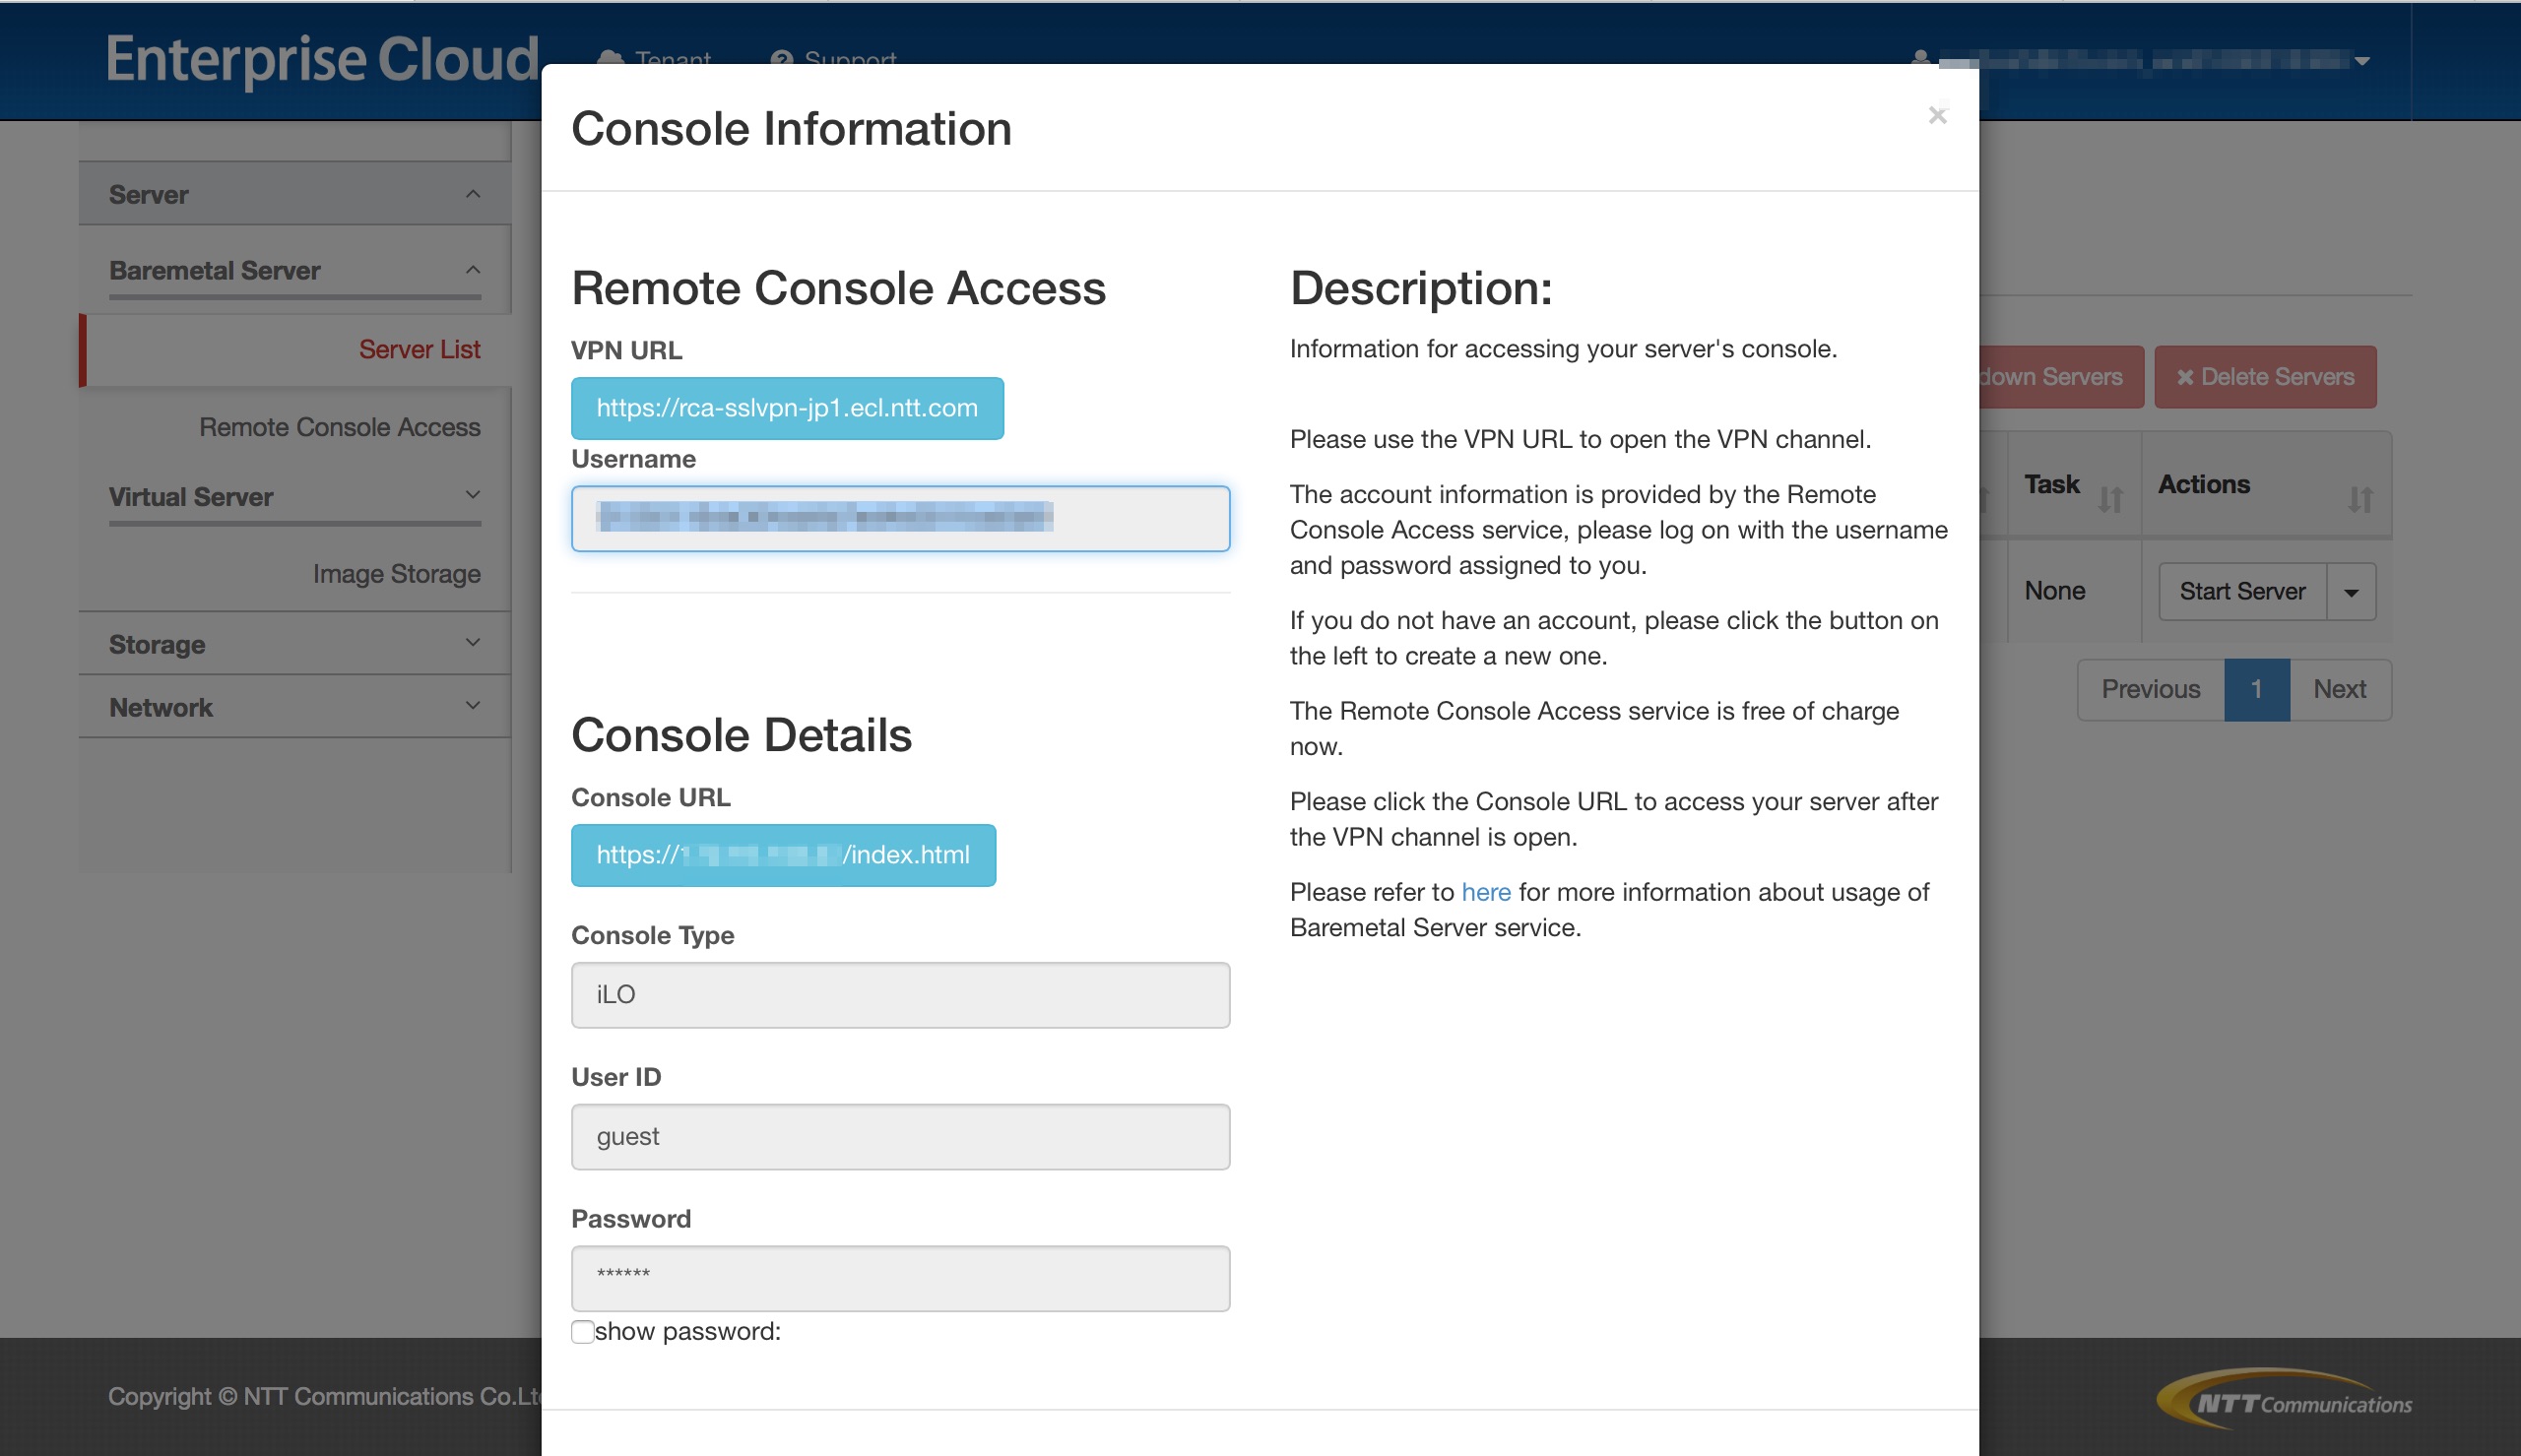Close the Console Information dialog
2521x1456 pixels.
point(1937,115)
